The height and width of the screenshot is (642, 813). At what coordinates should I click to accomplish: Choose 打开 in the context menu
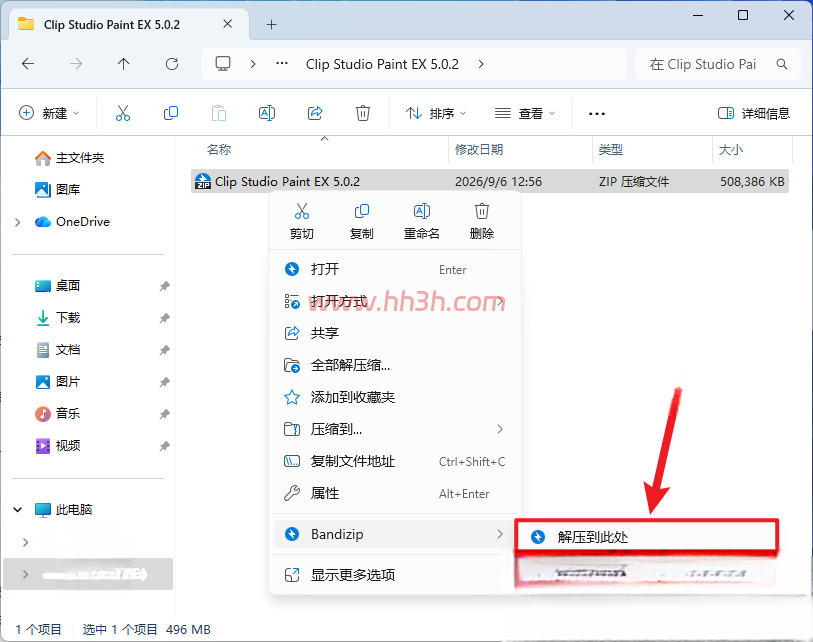tap(395, 269)
